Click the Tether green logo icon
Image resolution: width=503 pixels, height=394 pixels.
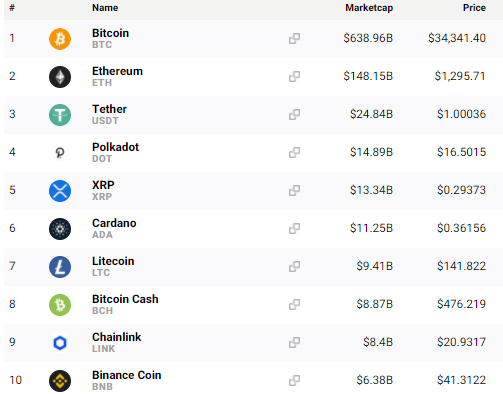coord(60,115)
